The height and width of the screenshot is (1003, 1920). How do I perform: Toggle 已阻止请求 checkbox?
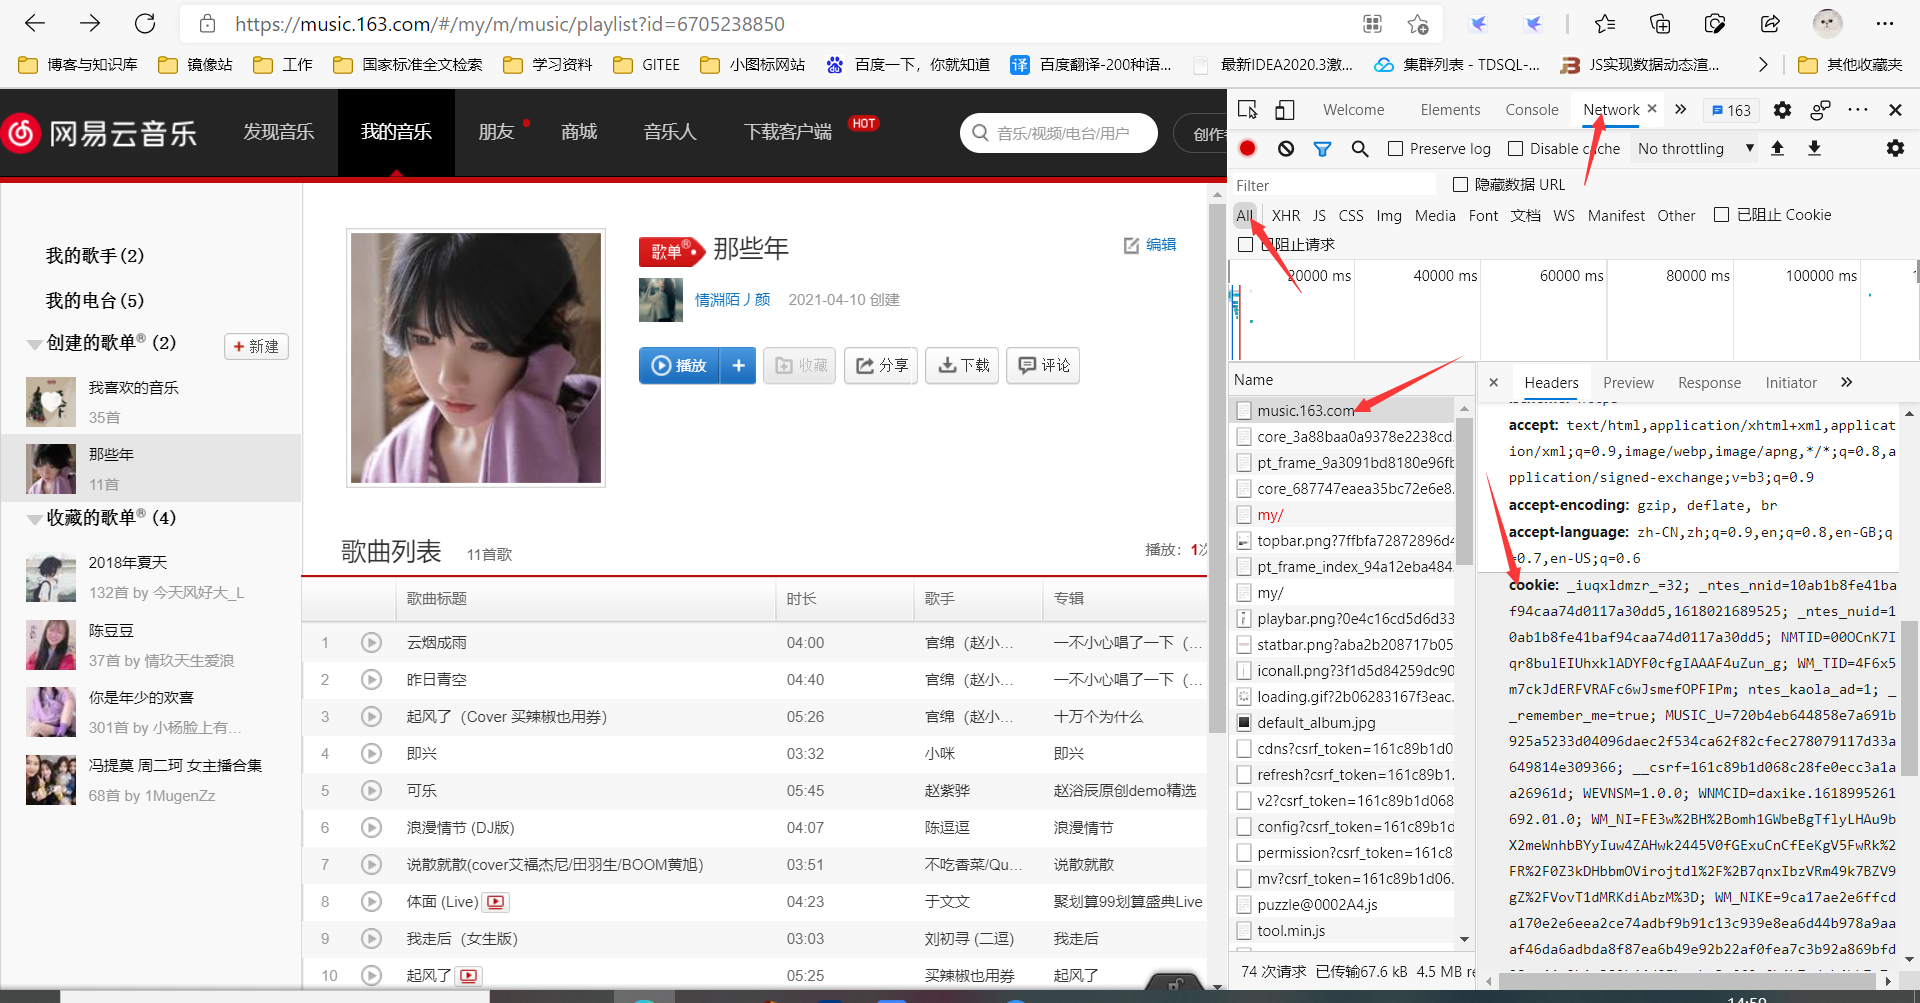point(1245,244)
